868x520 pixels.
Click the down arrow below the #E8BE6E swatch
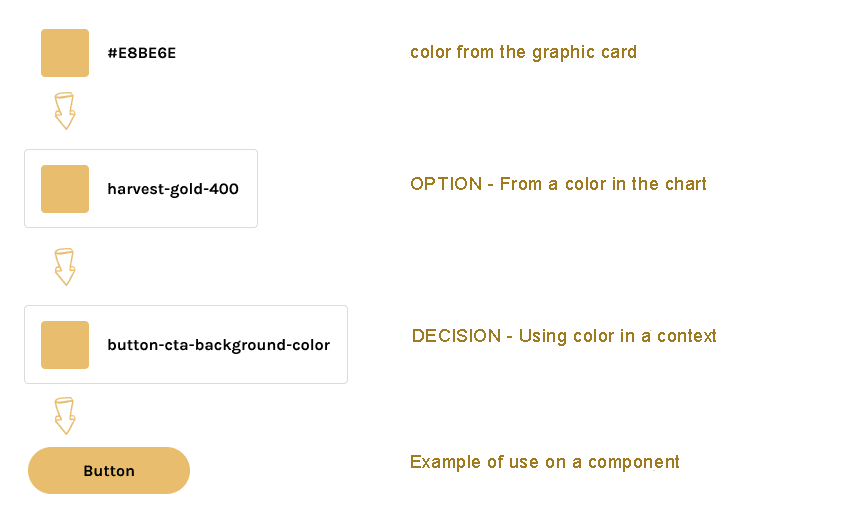click(x=65, y=111)
